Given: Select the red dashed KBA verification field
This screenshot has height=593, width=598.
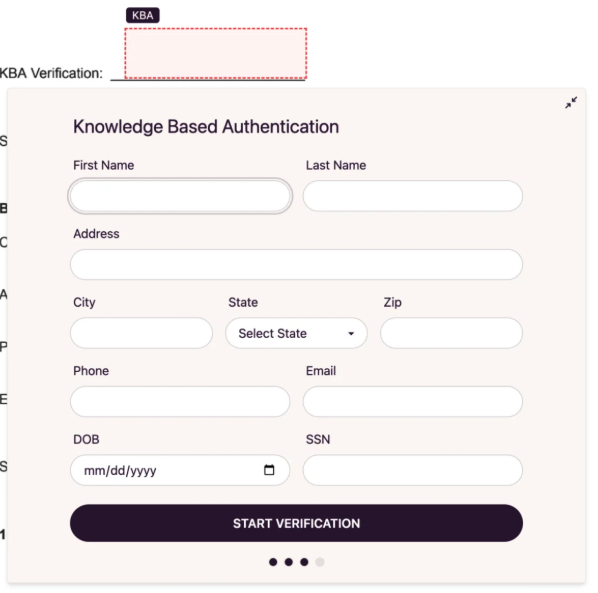Looking at the screenshot, I should click(x=216, y=53).
